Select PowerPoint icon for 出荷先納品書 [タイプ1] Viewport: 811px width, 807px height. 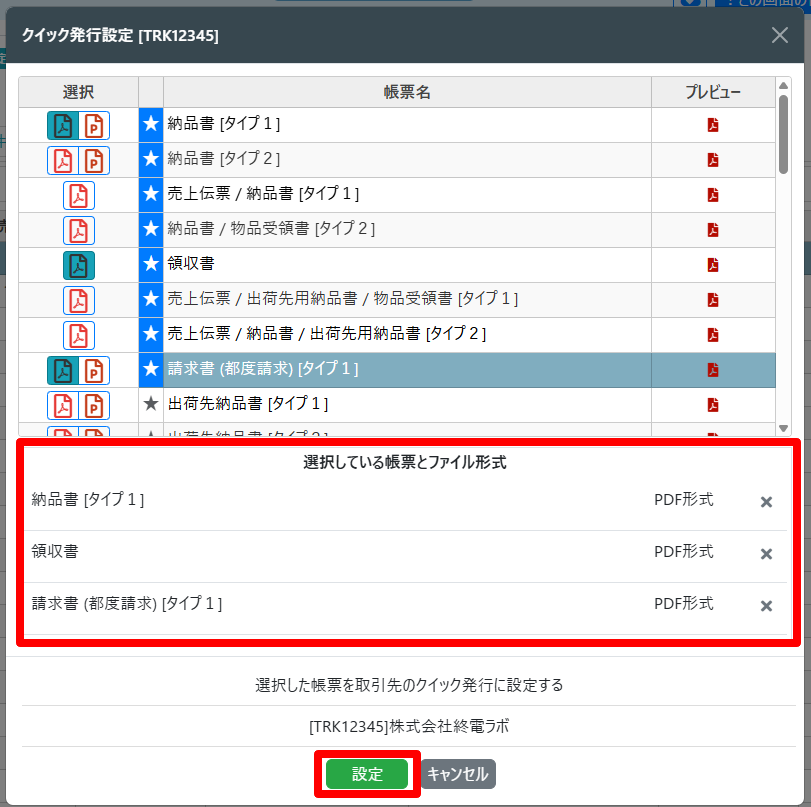pos(94,405)
